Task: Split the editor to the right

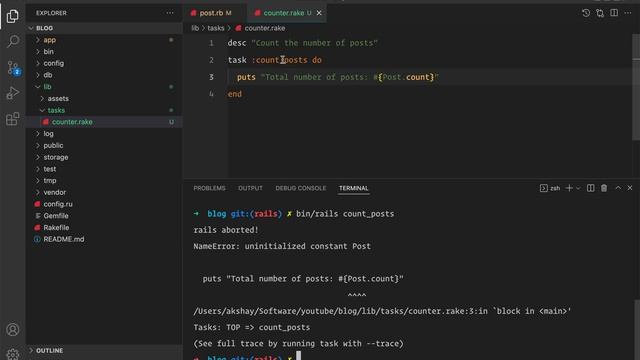Action: point(614,13)
